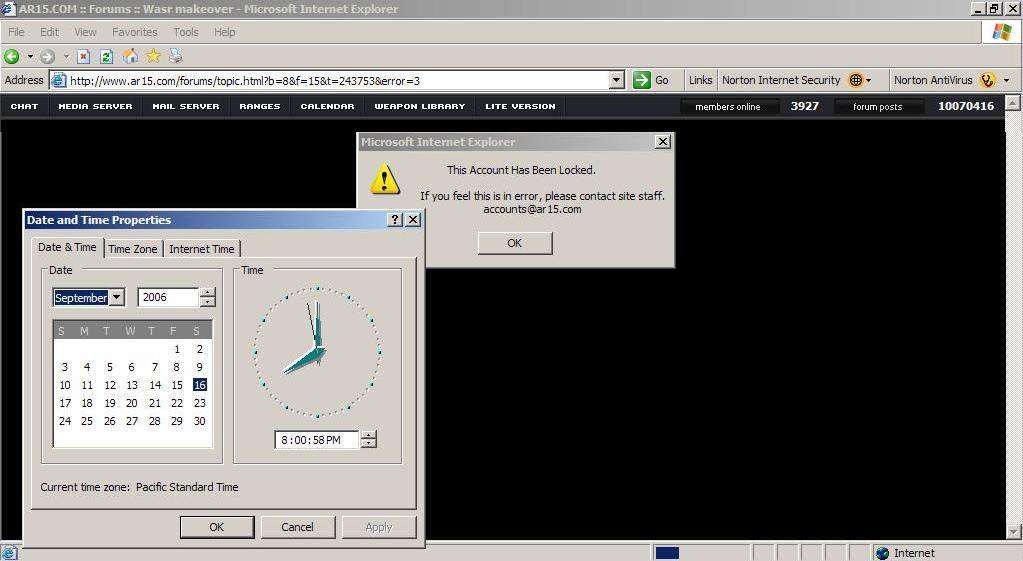
Task: Select day 23 in the calendar
Action: tap(200, 403)
